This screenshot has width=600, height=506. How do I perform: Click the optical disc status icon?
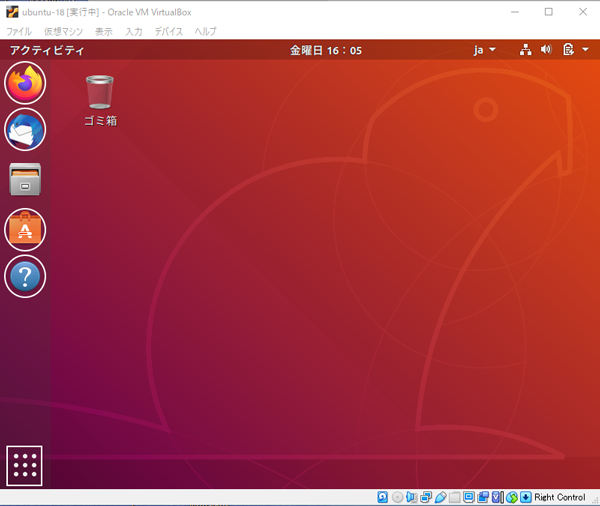pyautogui.click(x=398, y=497)
